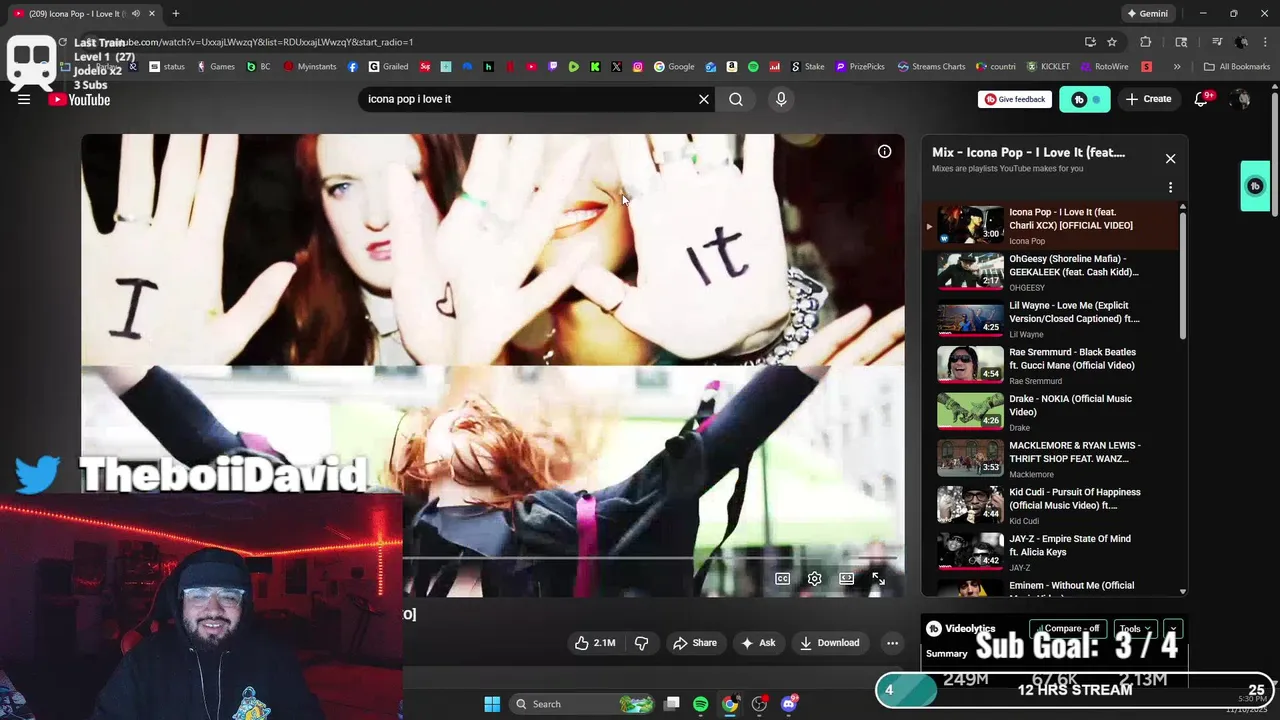Expand bookmarks bar overflow chevron
The image size is (1280, 720).
(1177, 67)
